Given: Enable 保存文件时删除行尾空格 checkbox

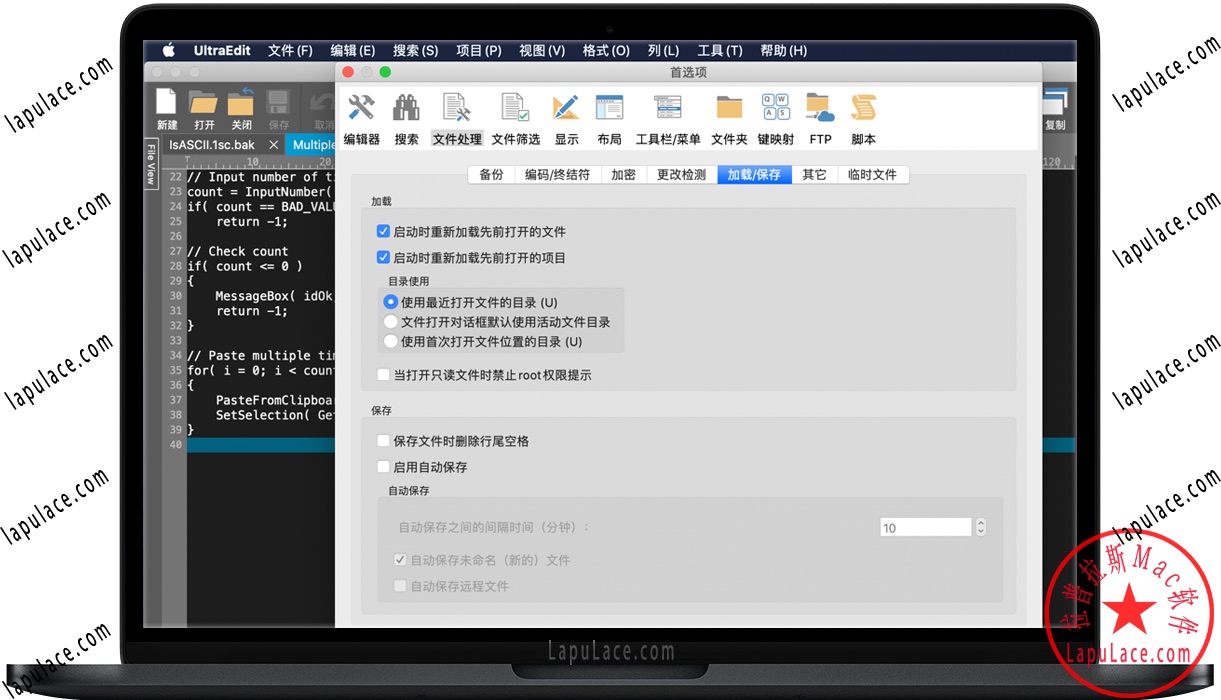Looking at the screenshot, I should click(383, 441).
